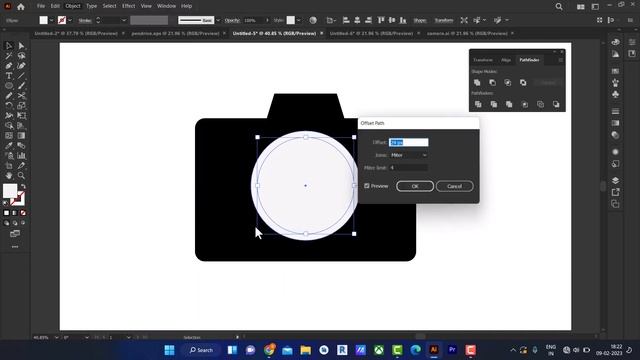Select the Rotate tool
The width and height of the screenshot is (640, 360).
click(9, 106)
